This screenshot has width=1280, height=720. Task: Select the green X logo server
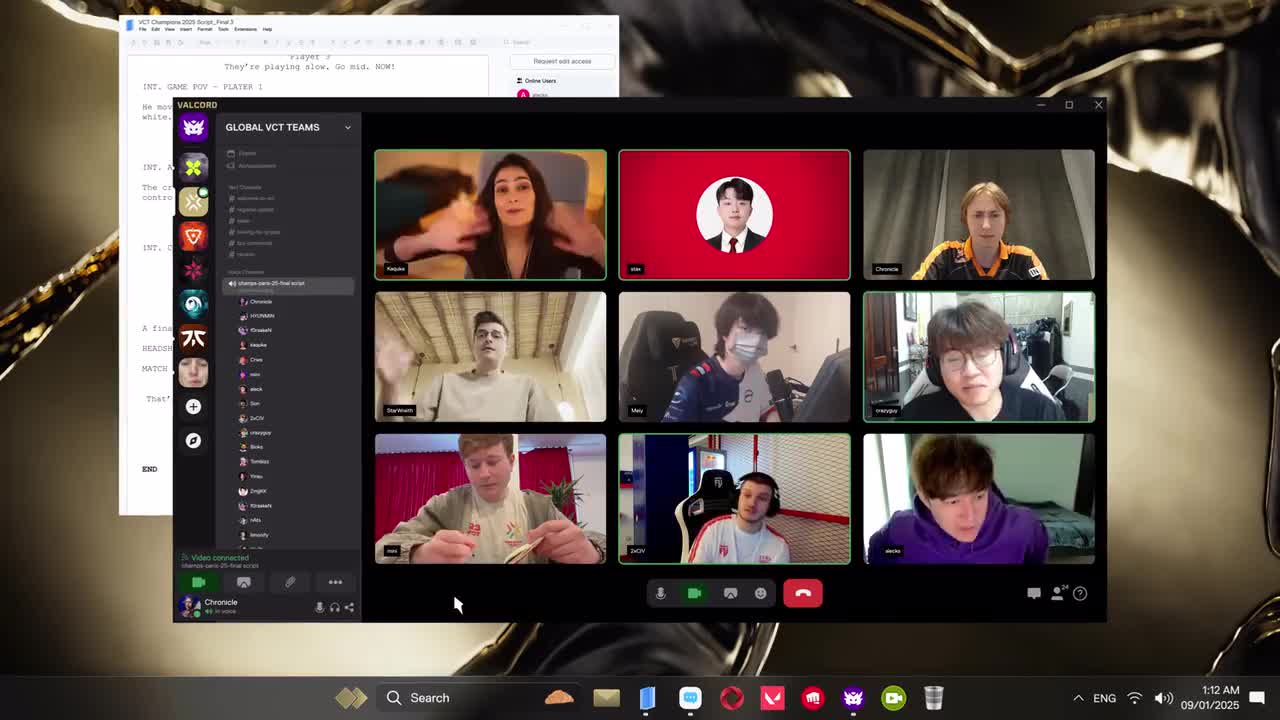point(193,167)
